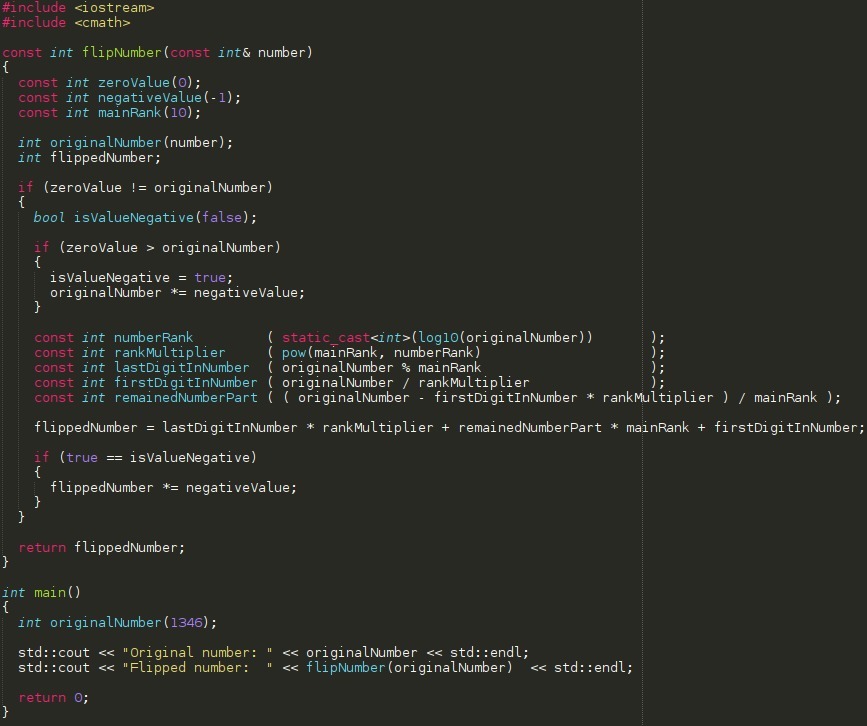Click the 'const int mainRank(10);' line
The width and height of the screenshot is (867, 726).
pyautogui.click(x=109, y=112)
